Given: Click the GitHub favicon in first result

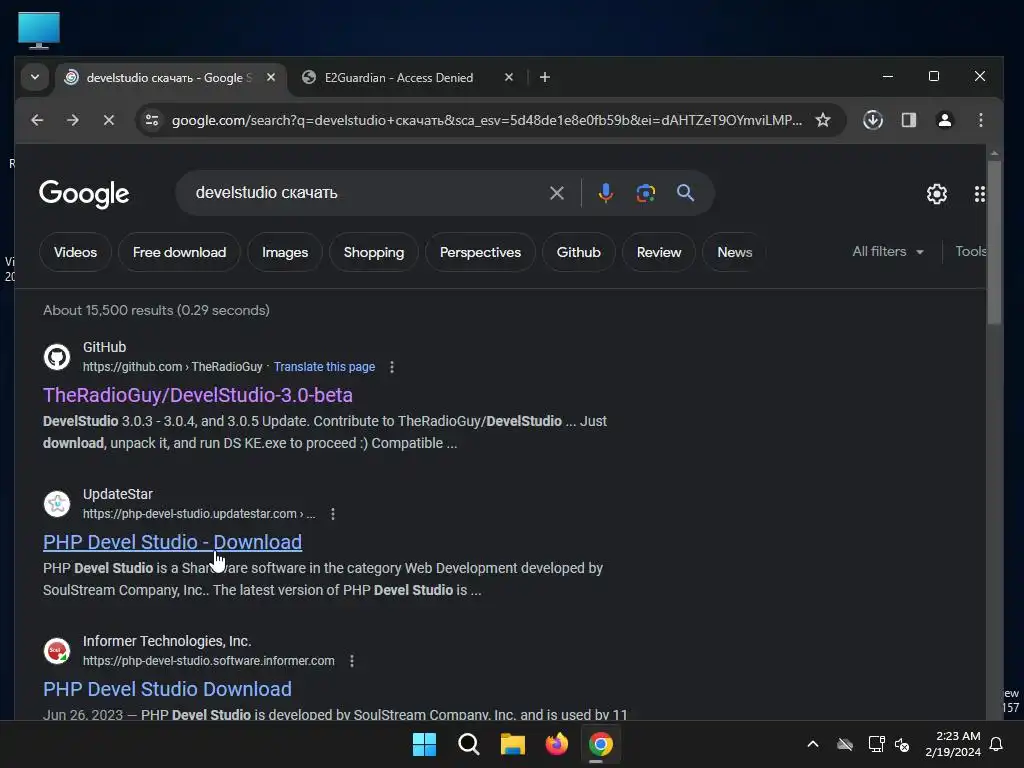Looking at the screenshot, I should (x=57, y=357).
